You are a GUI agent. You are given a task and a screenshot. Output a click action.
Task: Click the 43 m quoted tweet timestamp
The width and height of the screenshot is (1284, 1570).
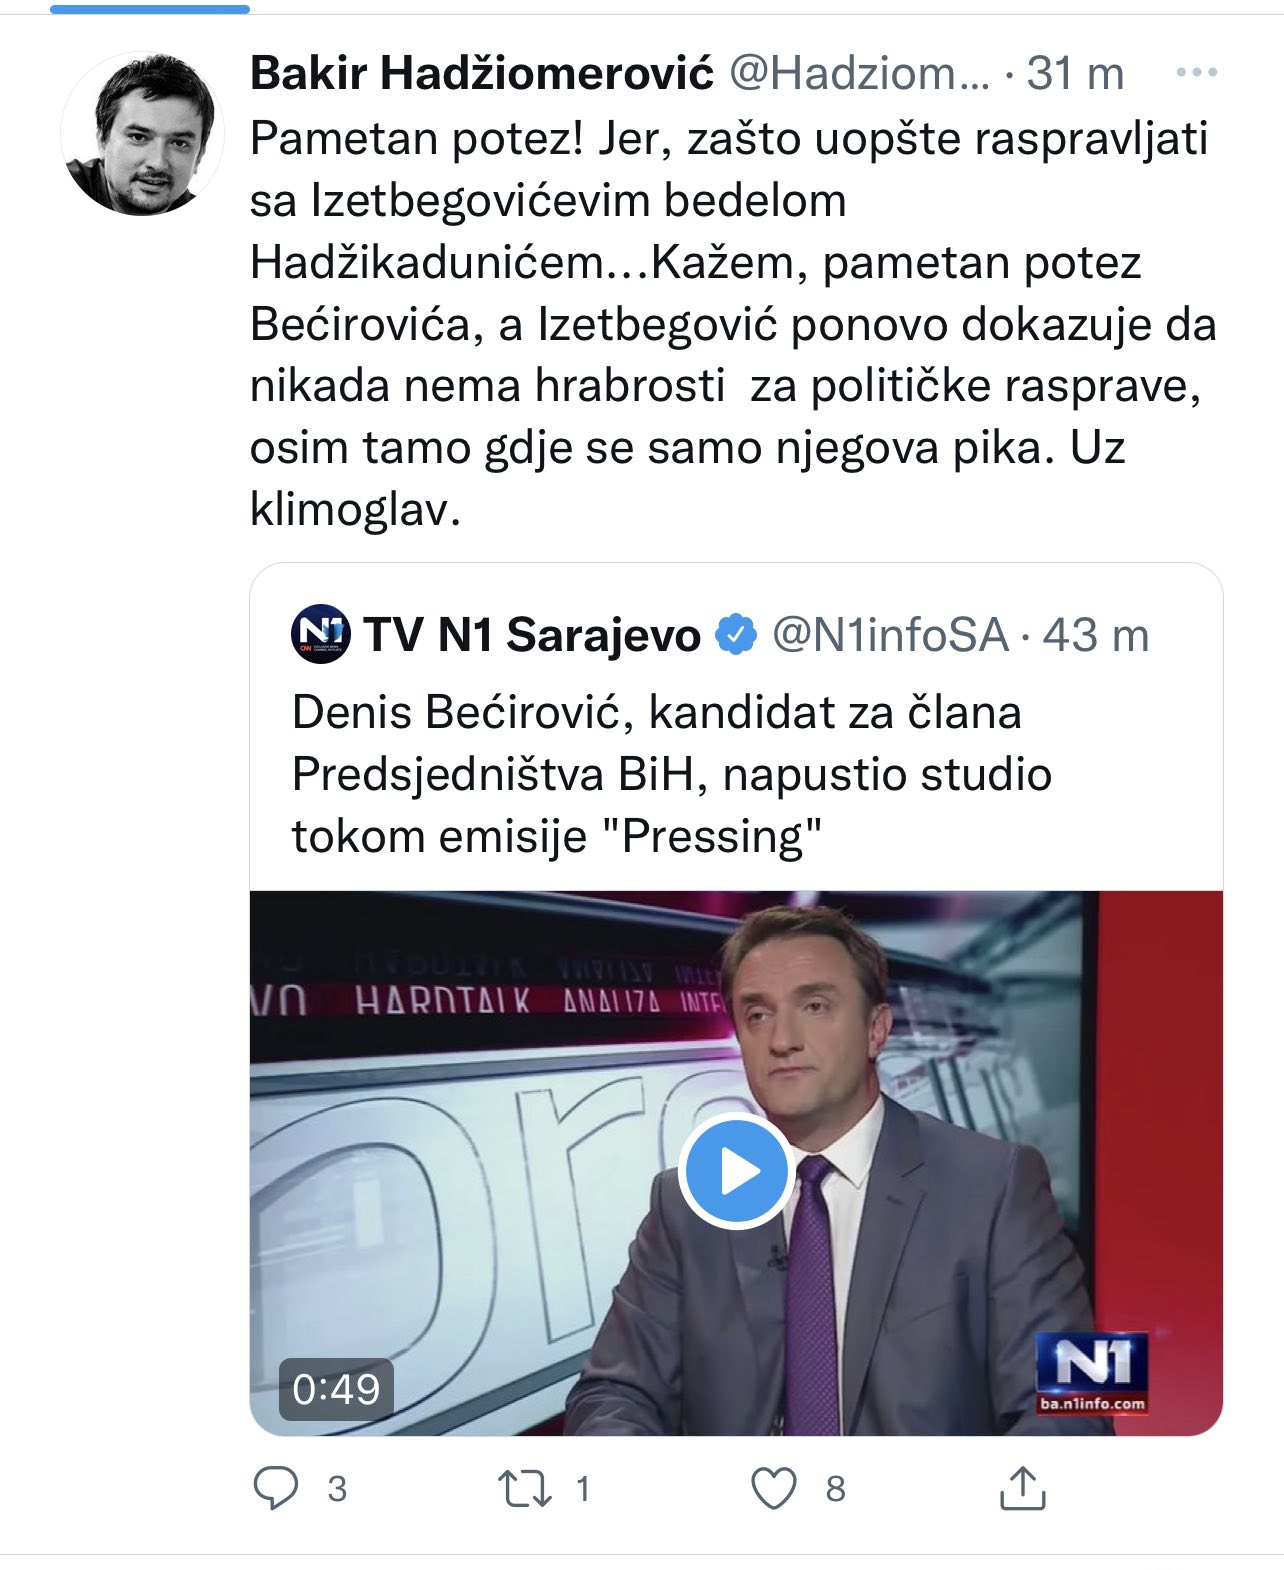pyautogui.click(x=1096, y=635)
